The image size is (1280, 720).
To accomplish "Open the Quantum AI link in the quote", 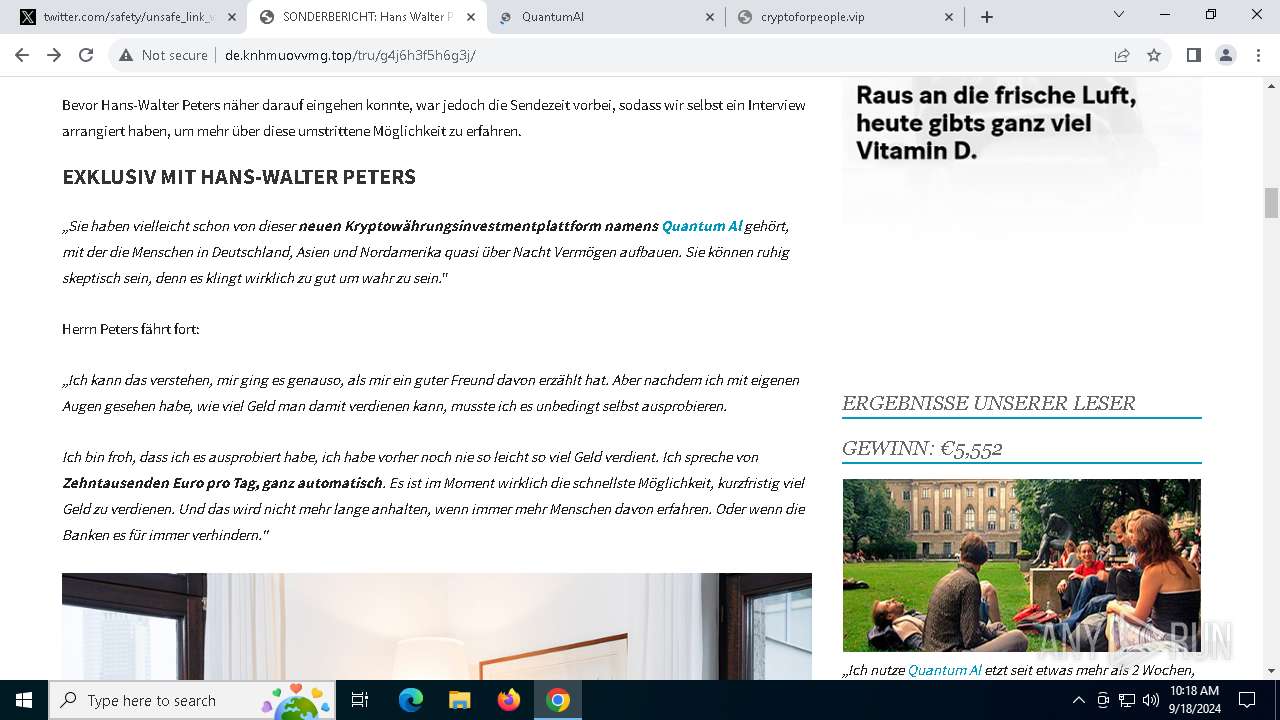I will [x=702, y=226].
